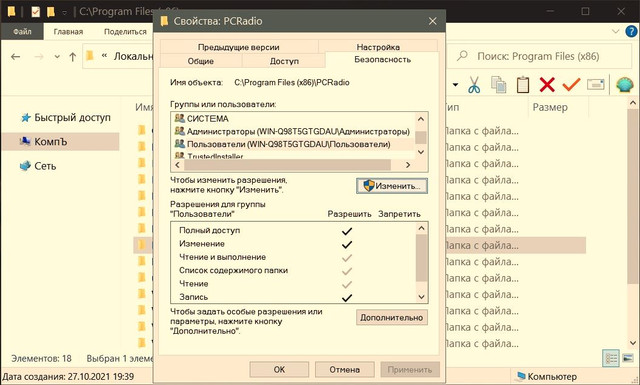The height and width of the screenshot is (385, 640).
Task: Switch to the Настройка tab
Action: click(x=378, y=47)
